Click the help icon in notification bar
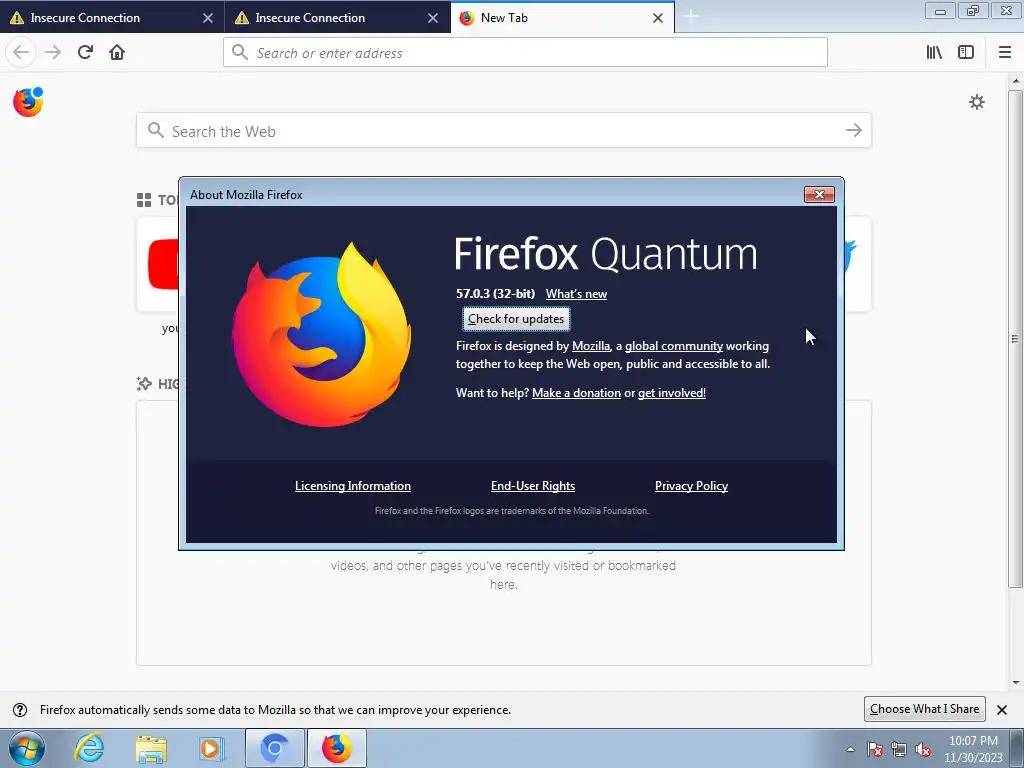This screenshot has width=1024, height=768. pos(20,710)
